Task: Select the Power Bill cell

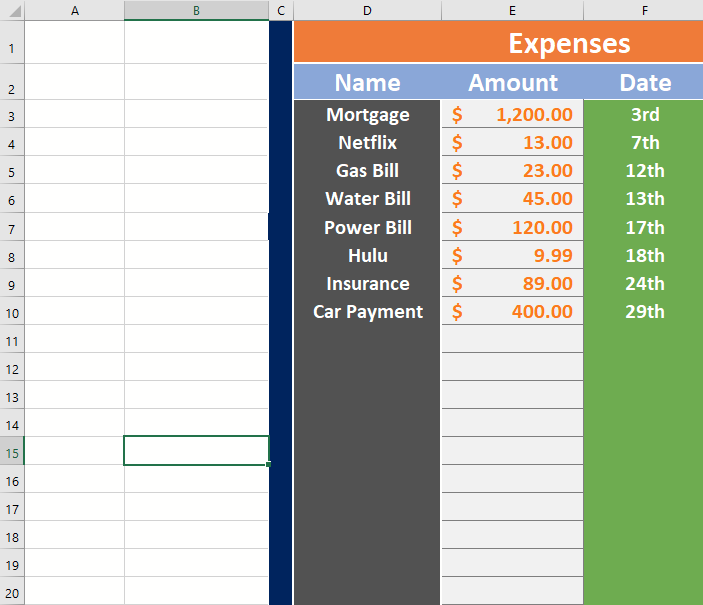Action: (367, 227)
